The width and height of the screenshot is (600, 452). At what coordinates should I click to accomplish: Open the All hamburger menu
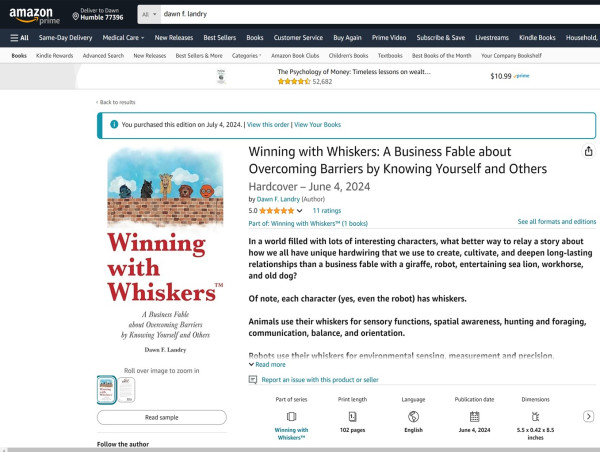coord(20,38)
